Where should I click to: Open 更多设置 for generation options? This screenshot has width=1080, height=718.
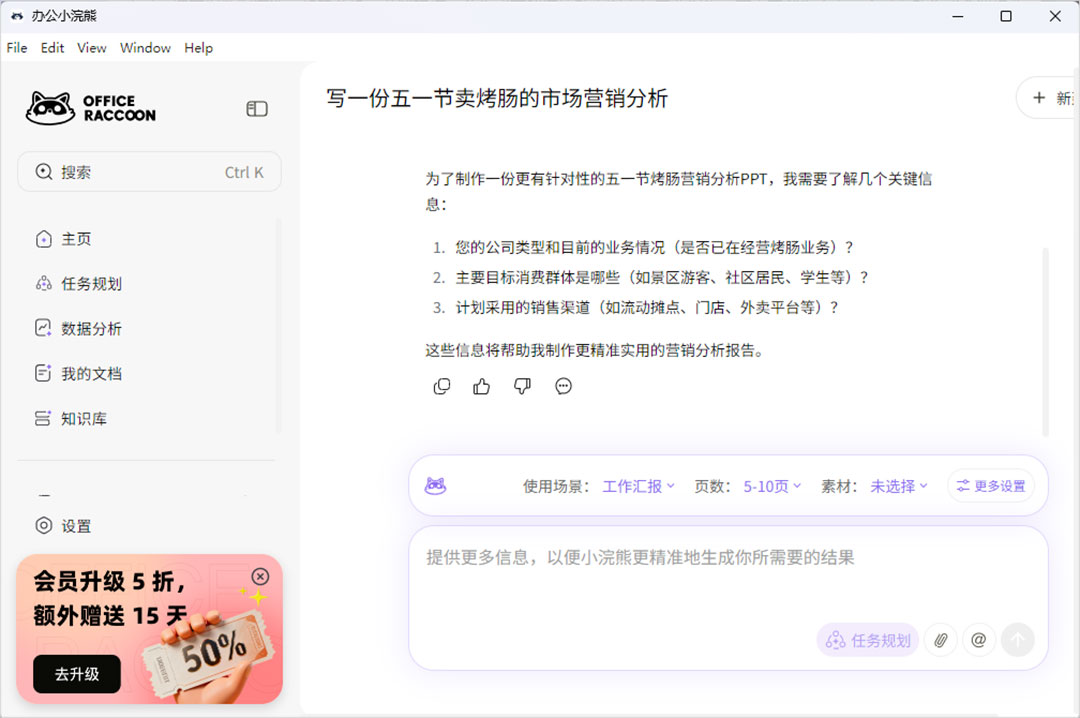(x=991, y=486)
